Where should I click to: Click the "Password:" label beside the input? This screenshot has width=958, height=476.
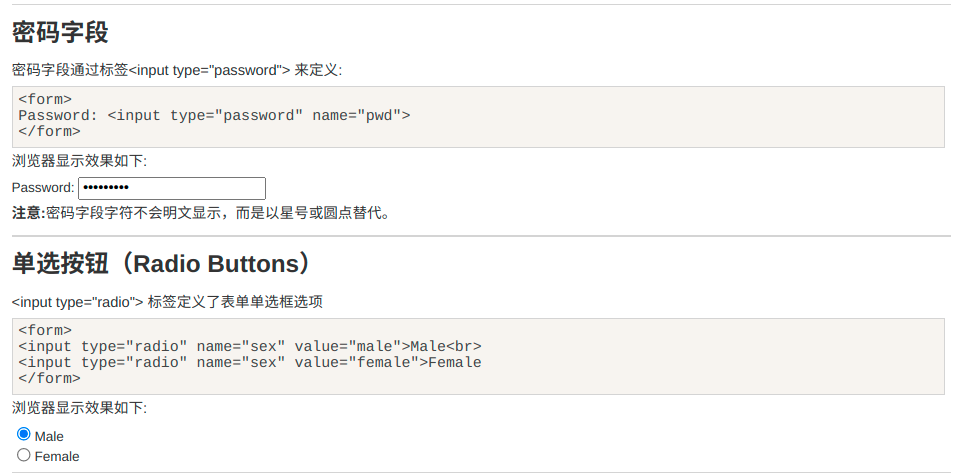[x=43, y=188]
